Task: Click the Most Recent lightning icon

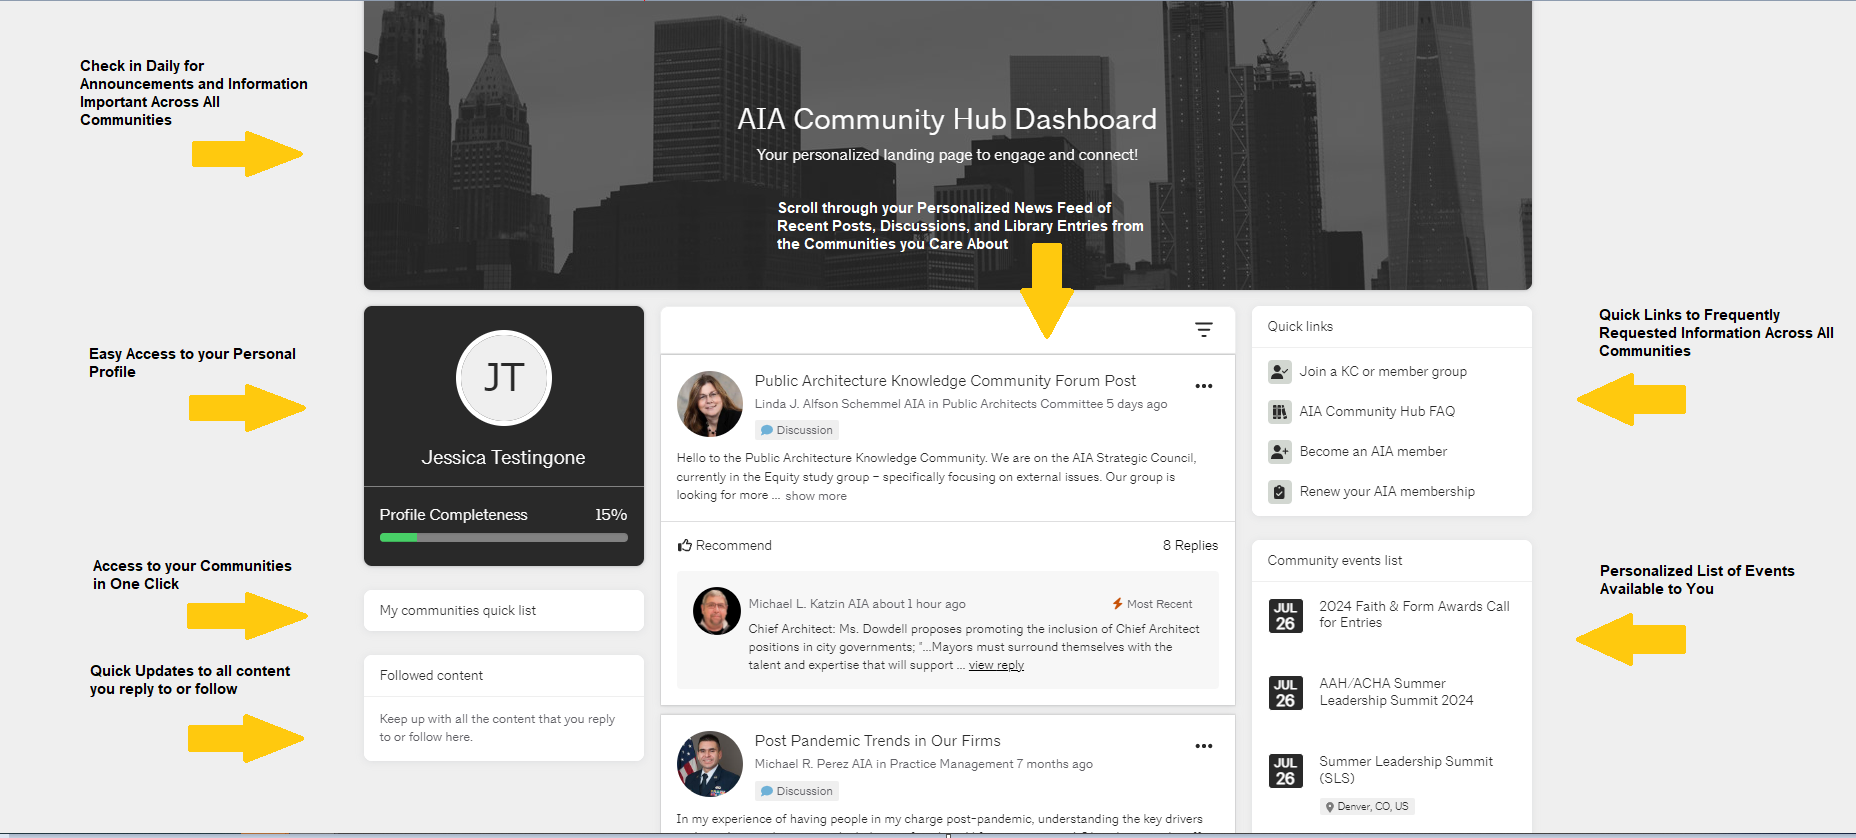Action: 1117,604
